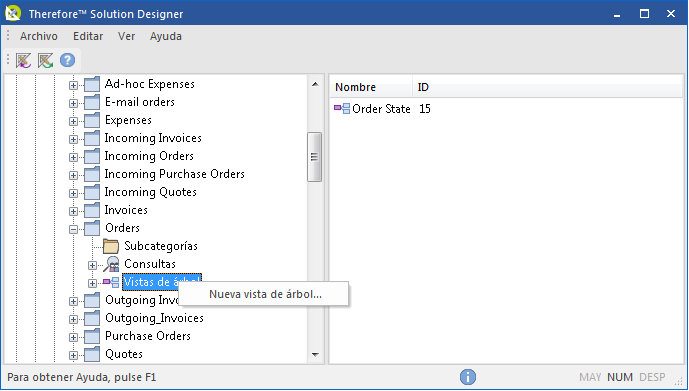Expand the Quotes tree node
Screen dimensions: 689x391
coord(73,355)
